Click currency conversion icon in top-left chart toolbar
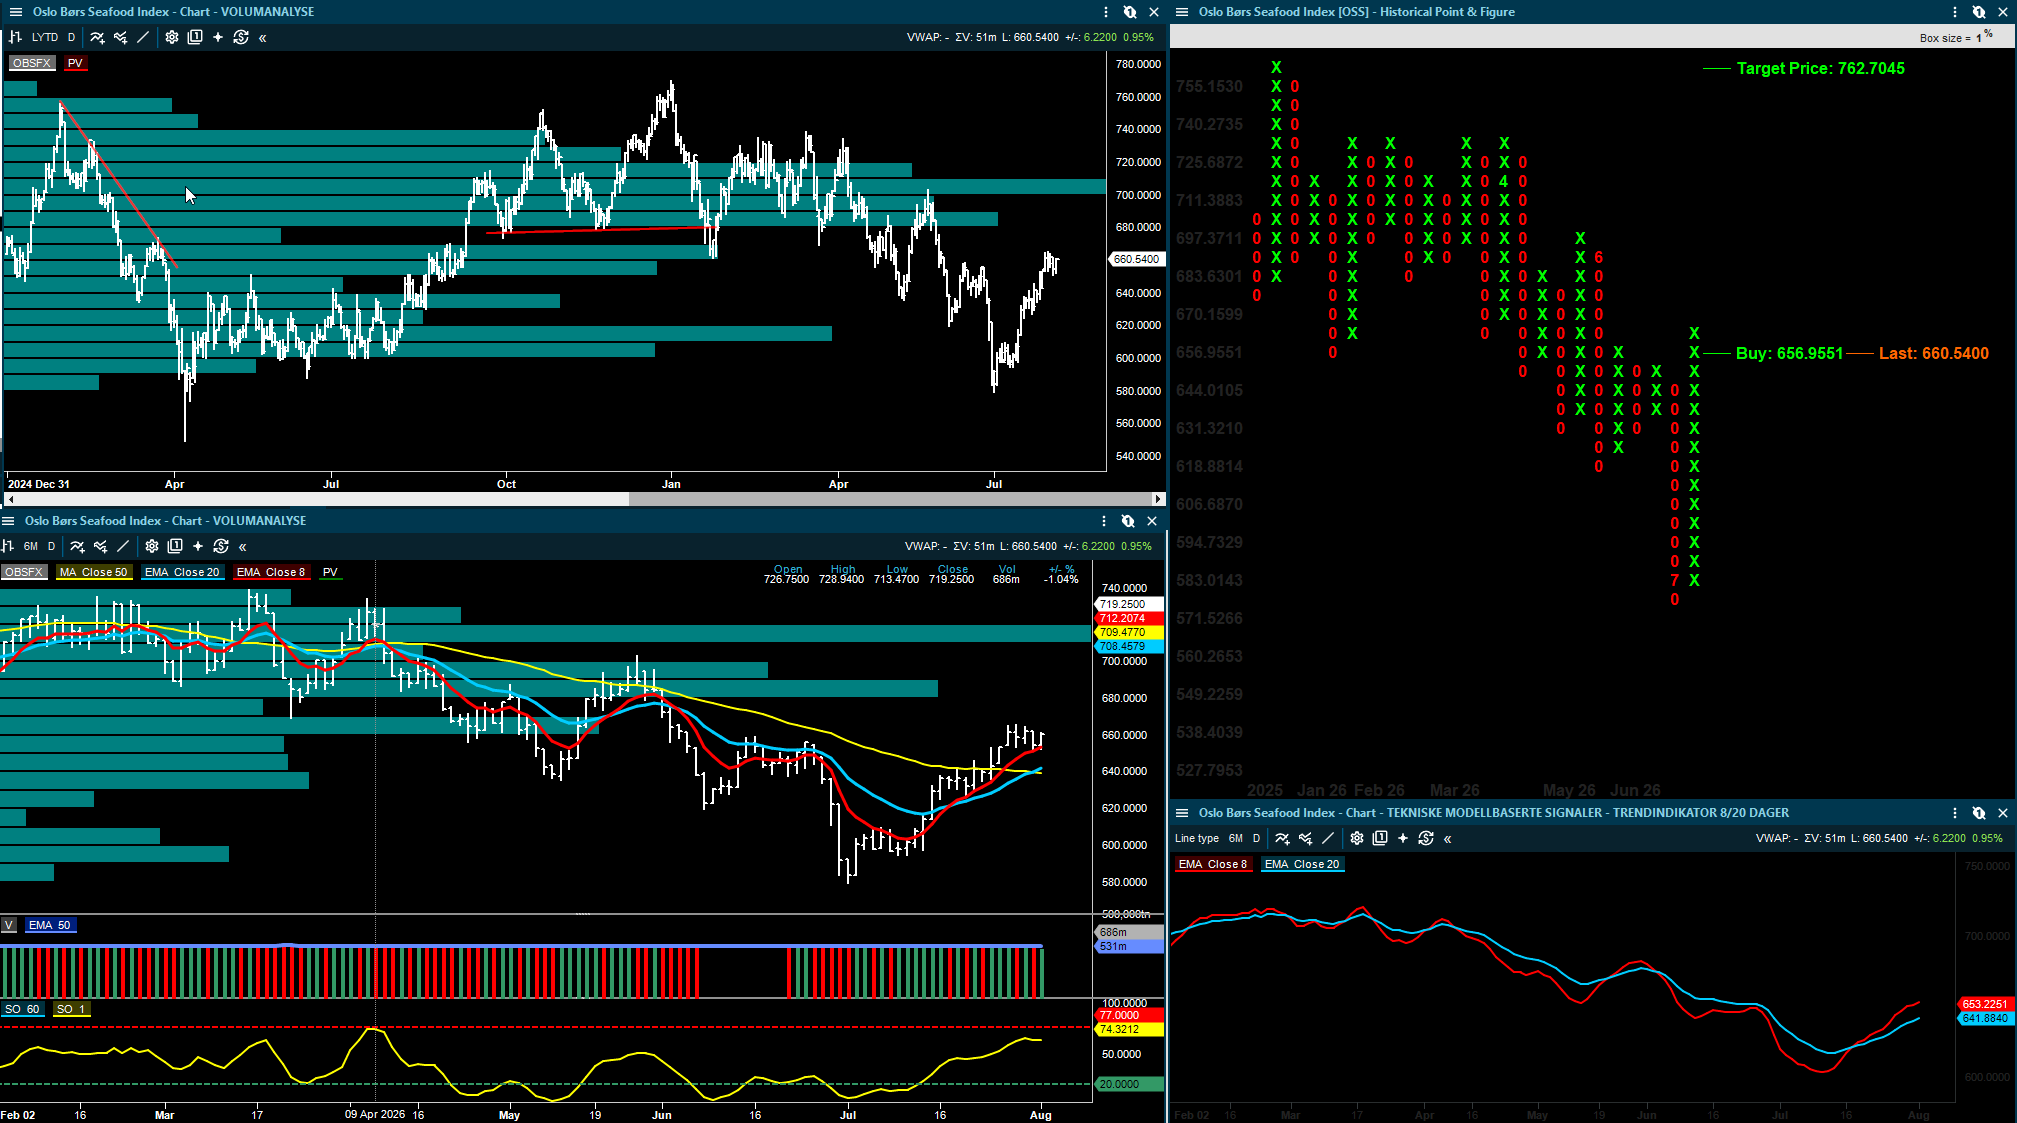The image size is (2017, 1123). [241, 37]
